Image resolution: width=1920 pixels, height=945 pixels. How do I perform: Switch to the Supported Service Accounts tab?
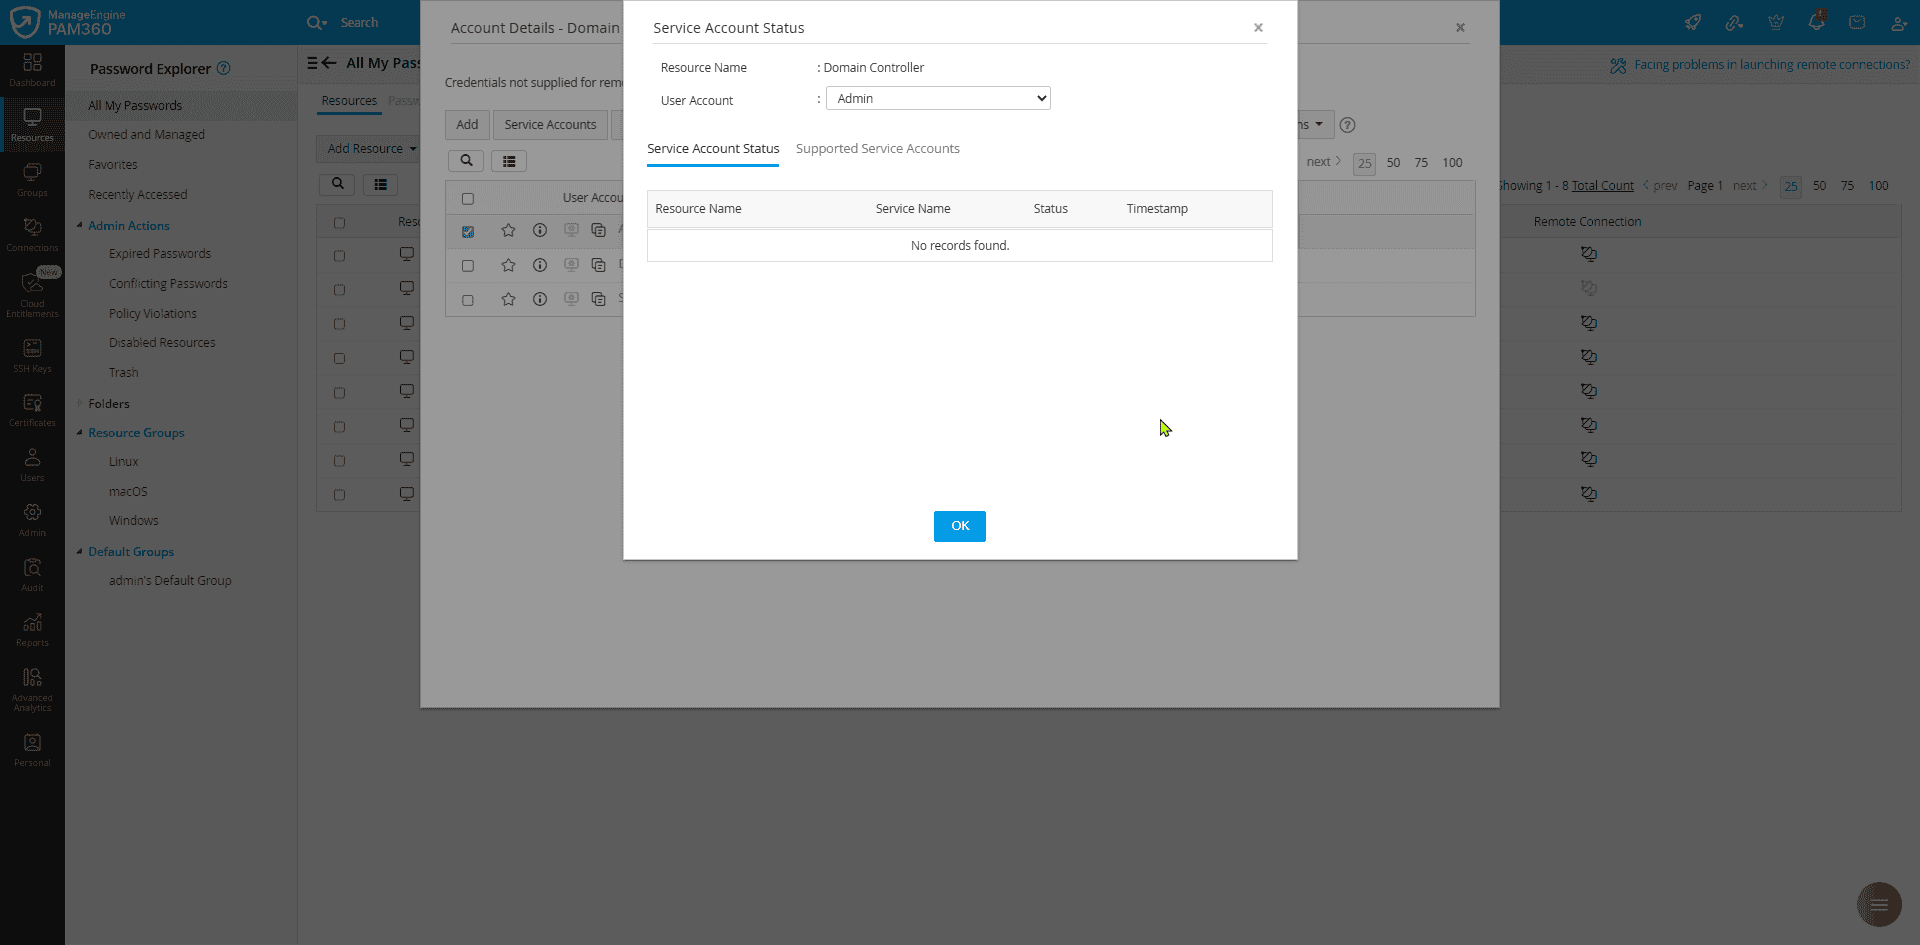877,148
